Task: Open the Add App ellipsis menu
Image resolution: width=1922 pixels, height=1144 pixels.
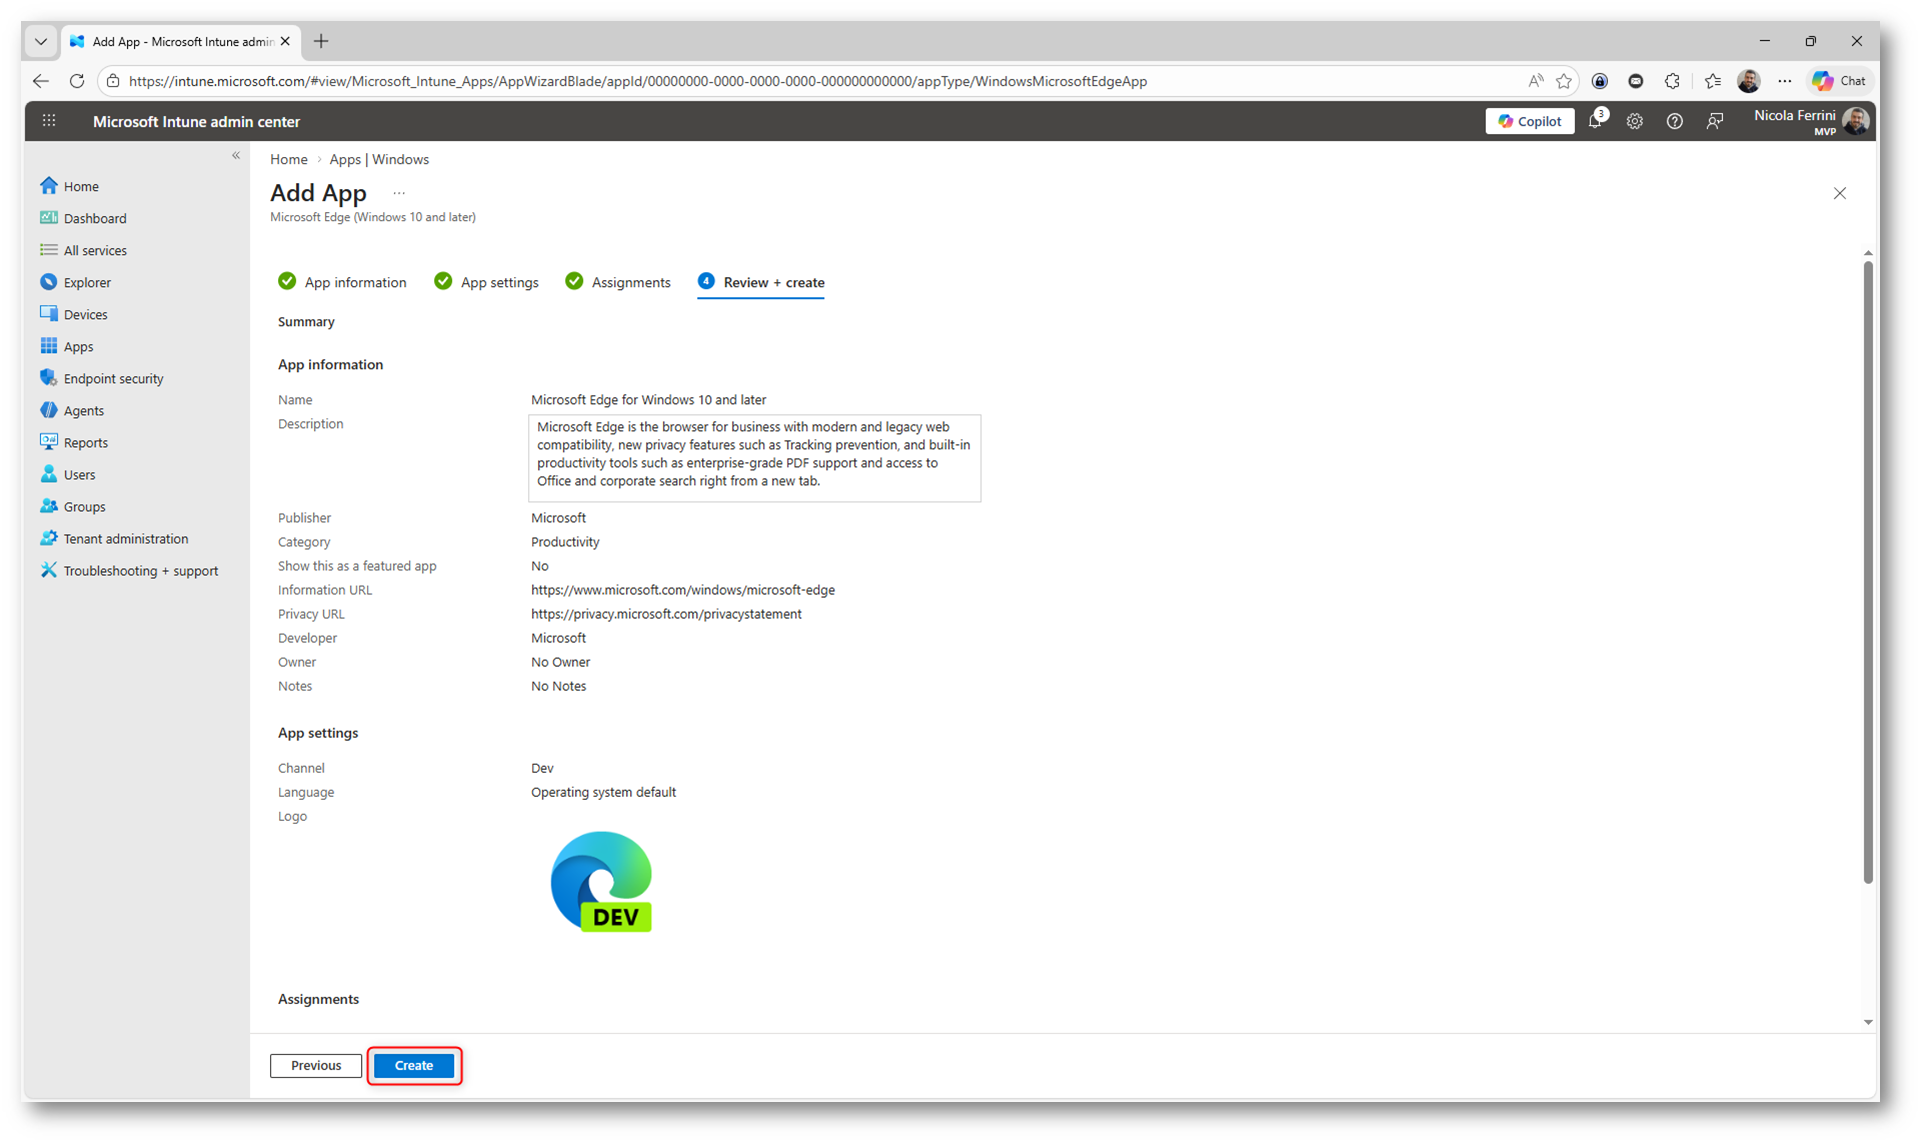Action: [x=399, y=193]
